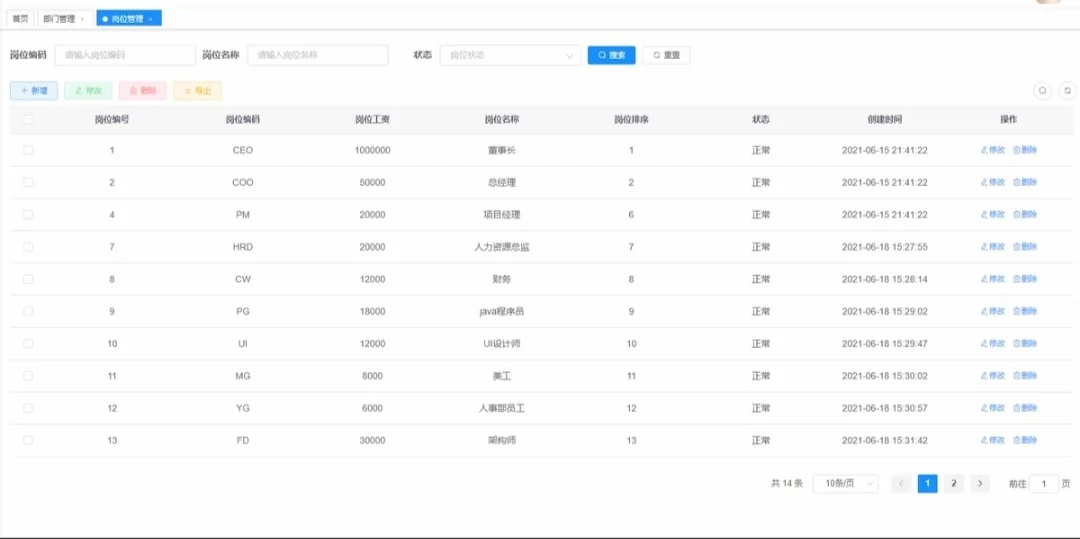The image size is (1080, 539).
Task: Click the round search toggle icon above table
Action: coord(1042,90)
